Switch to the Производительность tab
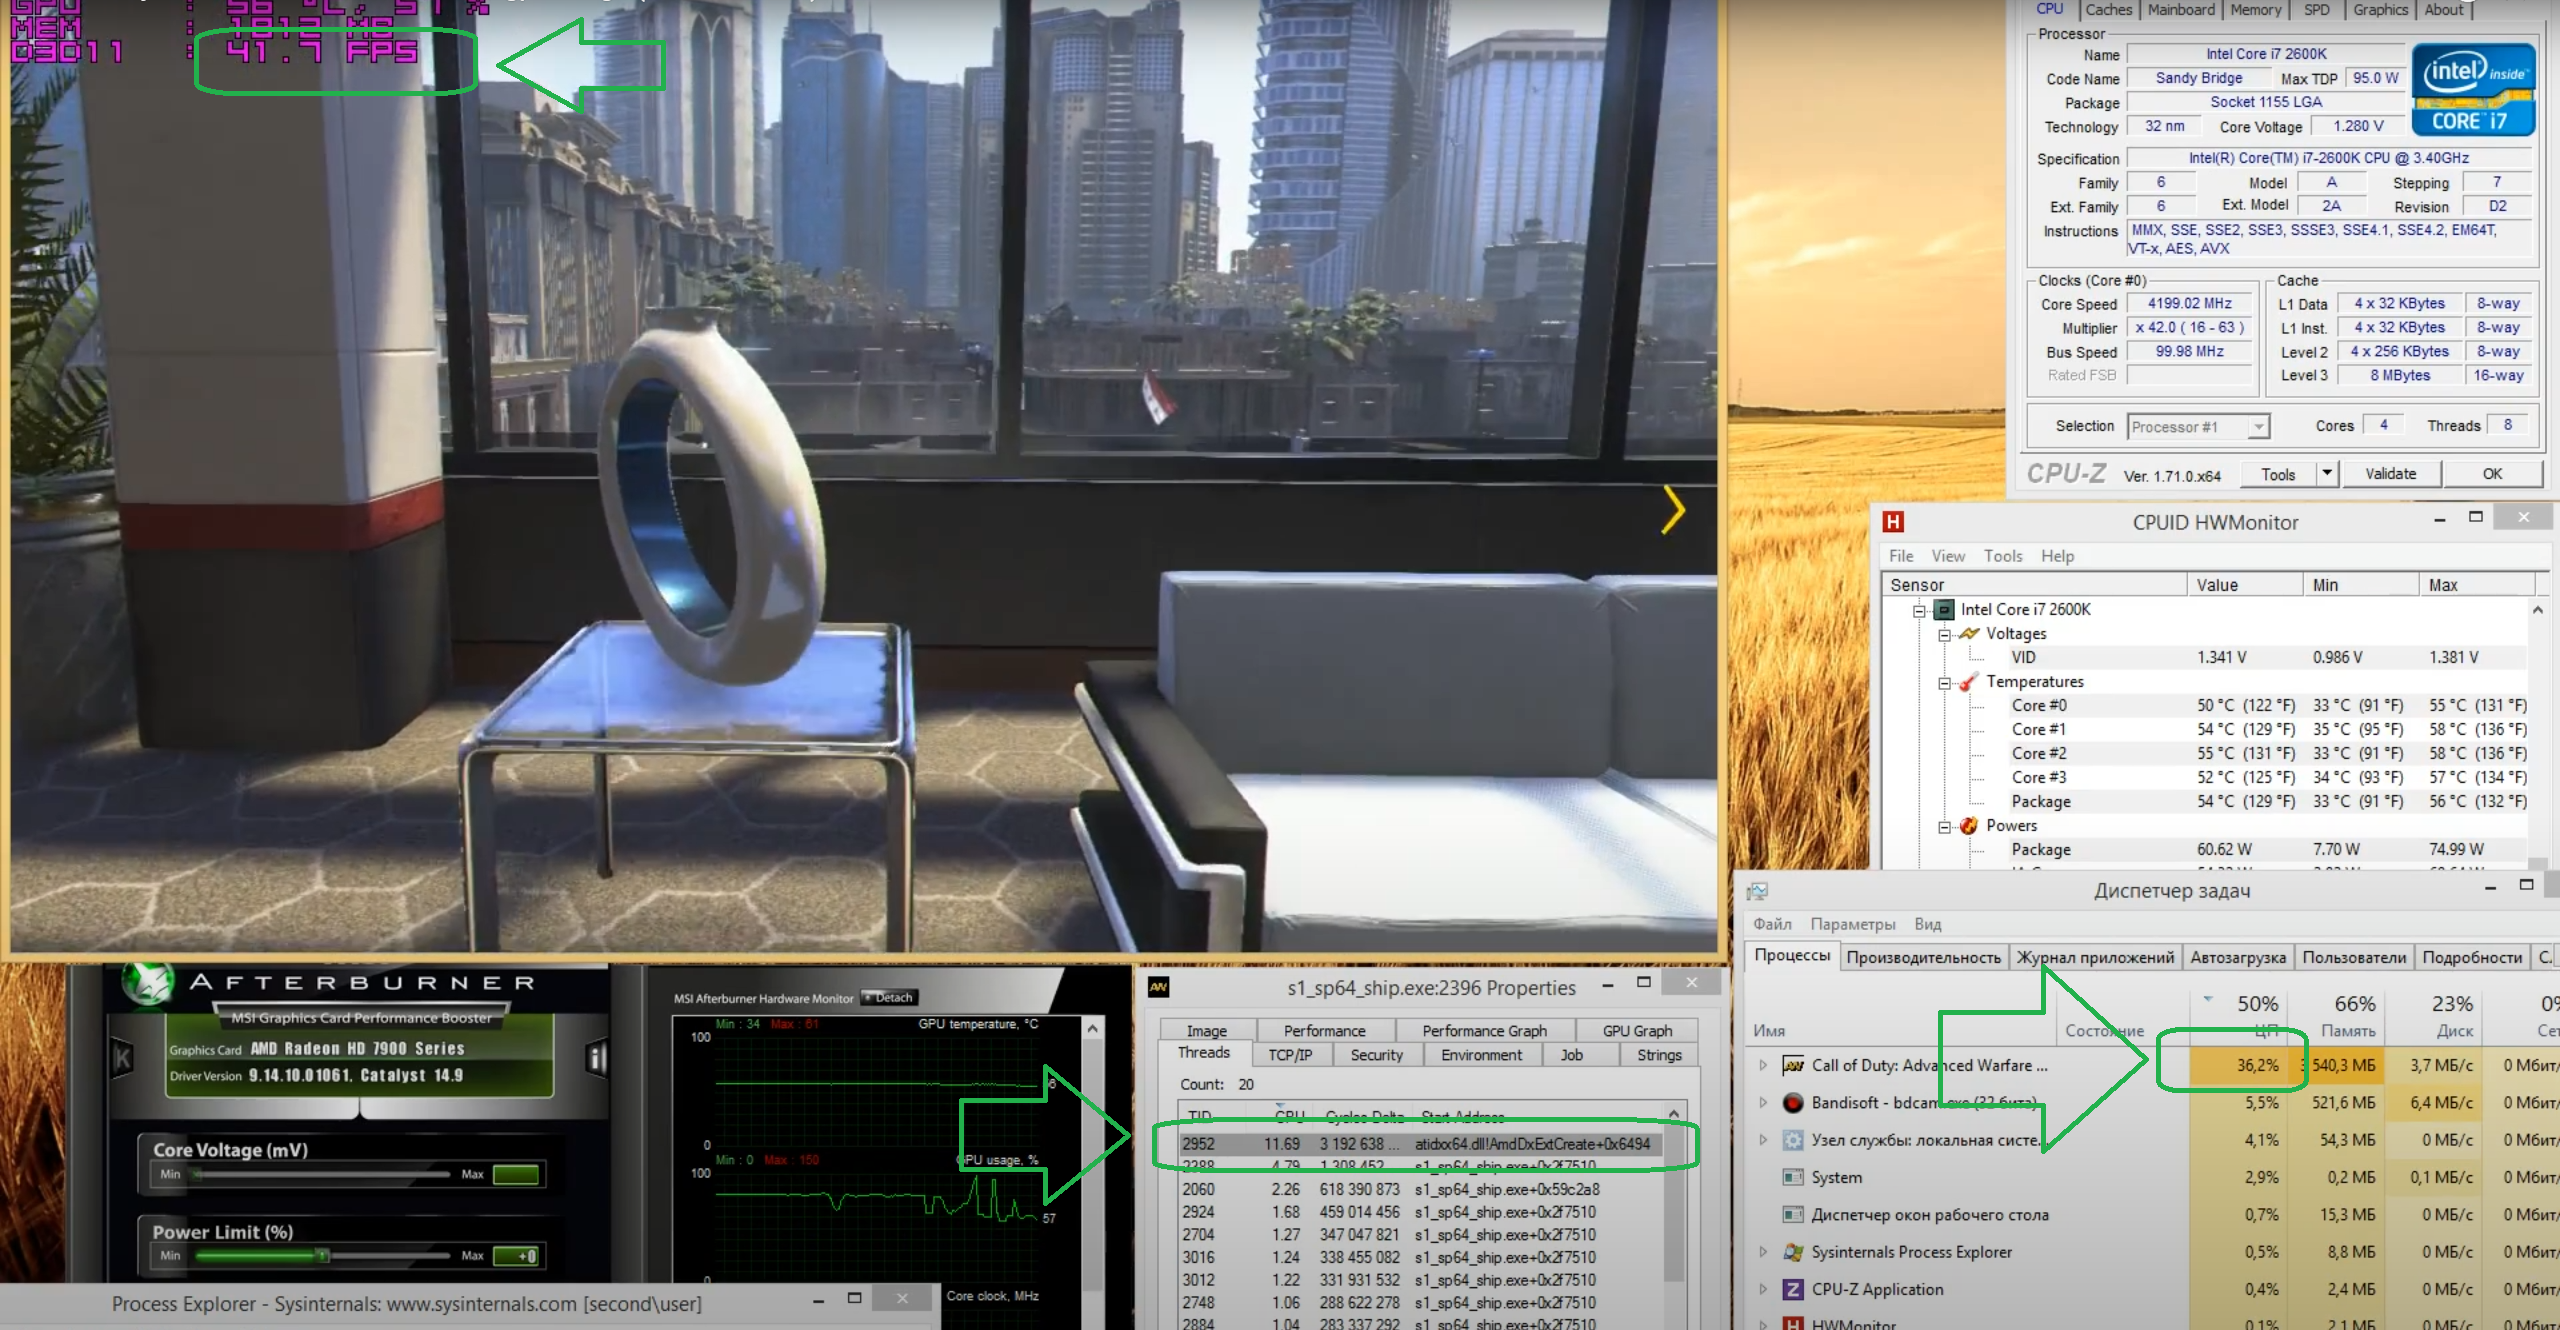The height and width of the screenshot is (1330, 2560). tap(1923, 958)
